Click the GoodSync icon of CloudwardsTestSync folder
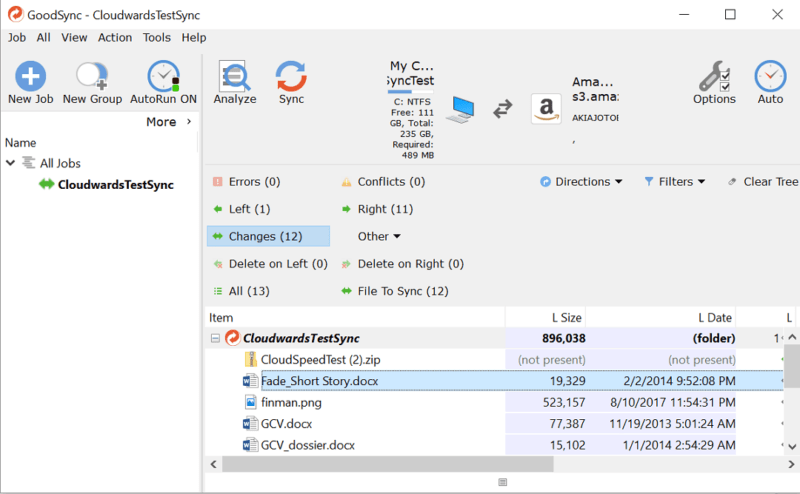 [x=233, y=338]
